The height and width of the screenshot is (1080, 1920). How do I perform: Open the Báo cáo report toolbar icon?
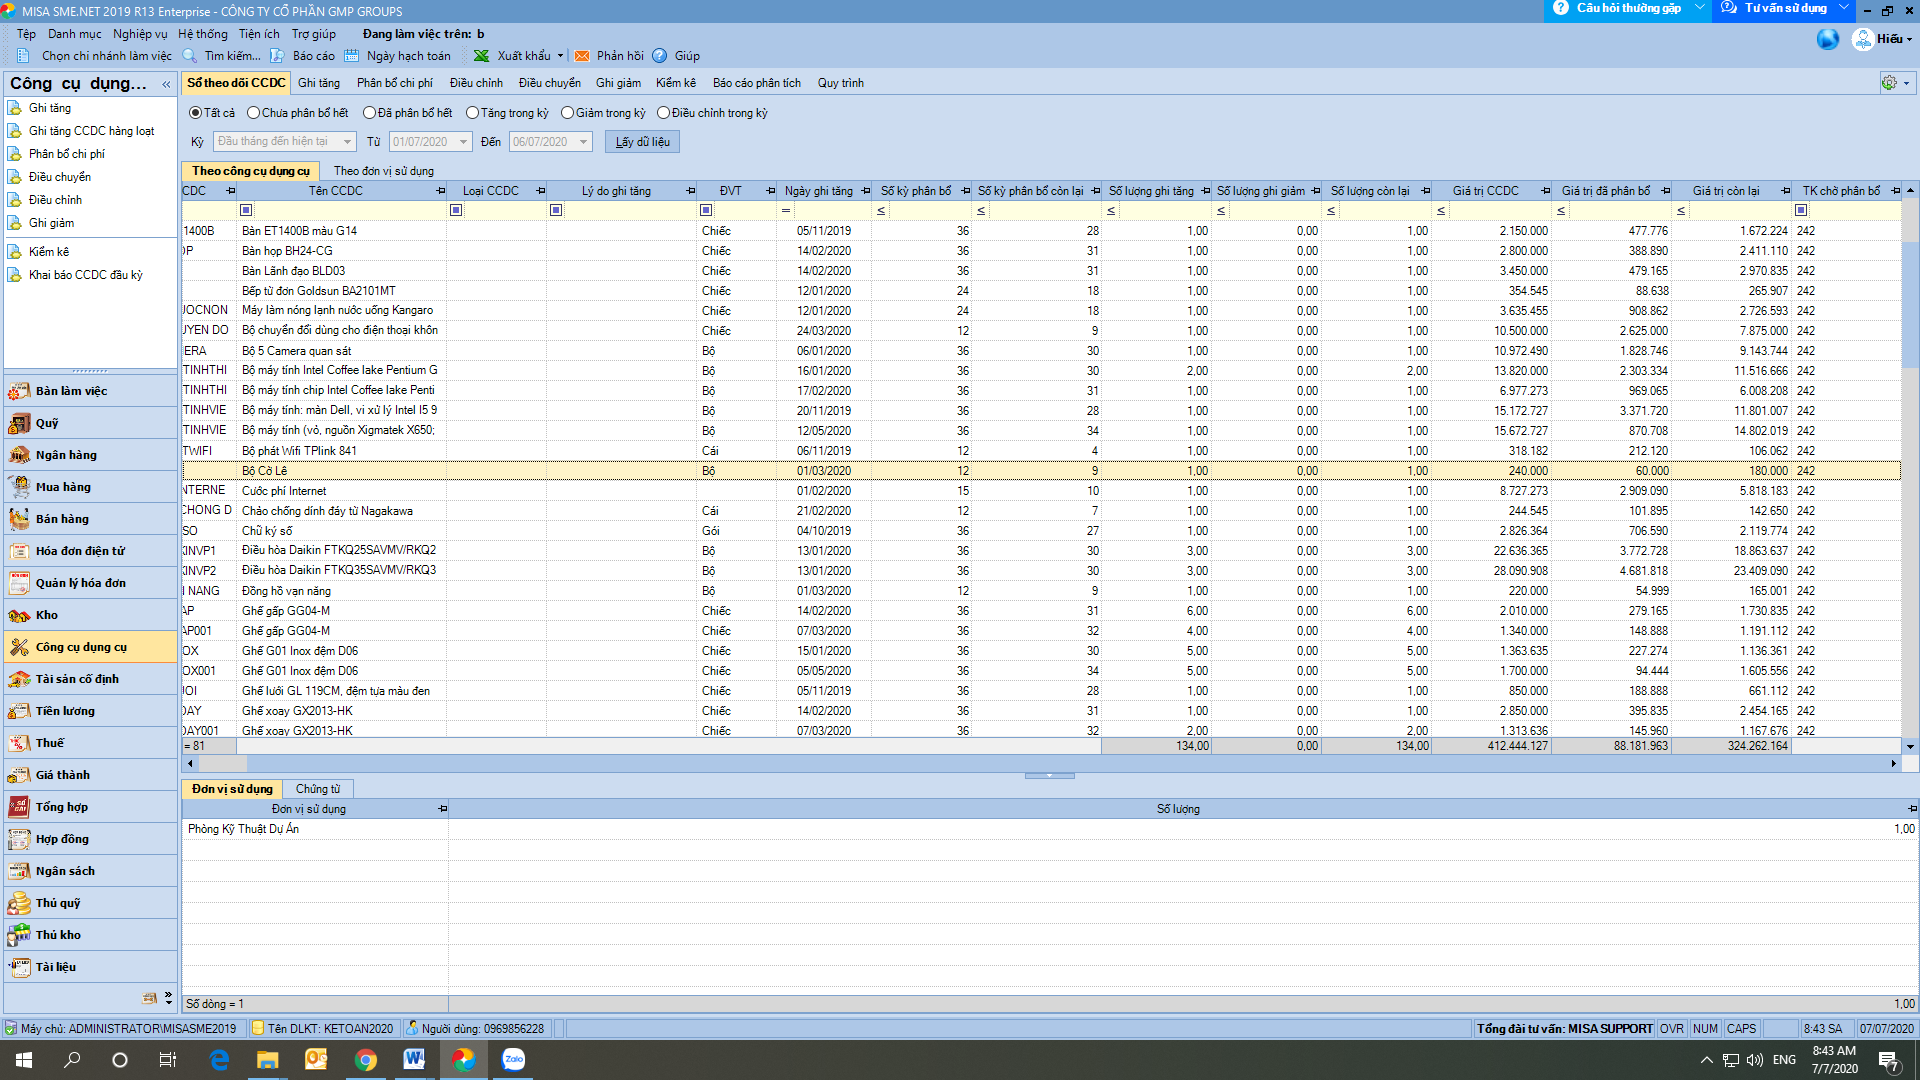pos(279,56)
